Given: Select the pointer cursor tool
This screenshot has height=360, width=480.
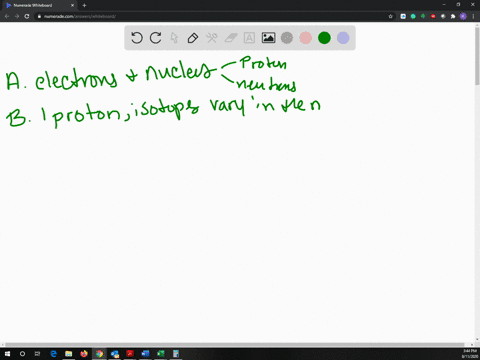Looking at the screenshot, I should (x=174, y=38).
